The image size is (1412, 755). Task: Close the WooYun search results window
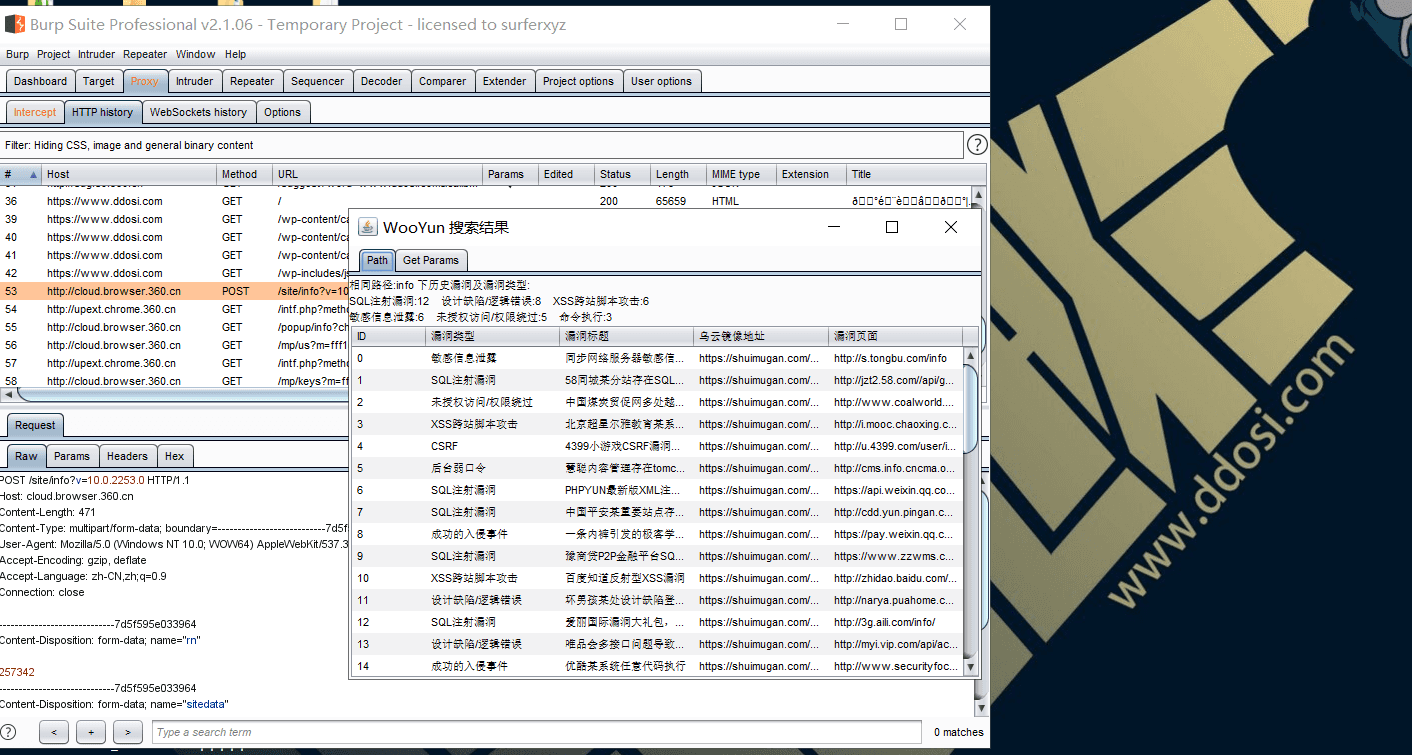click(x=951, y=227)
